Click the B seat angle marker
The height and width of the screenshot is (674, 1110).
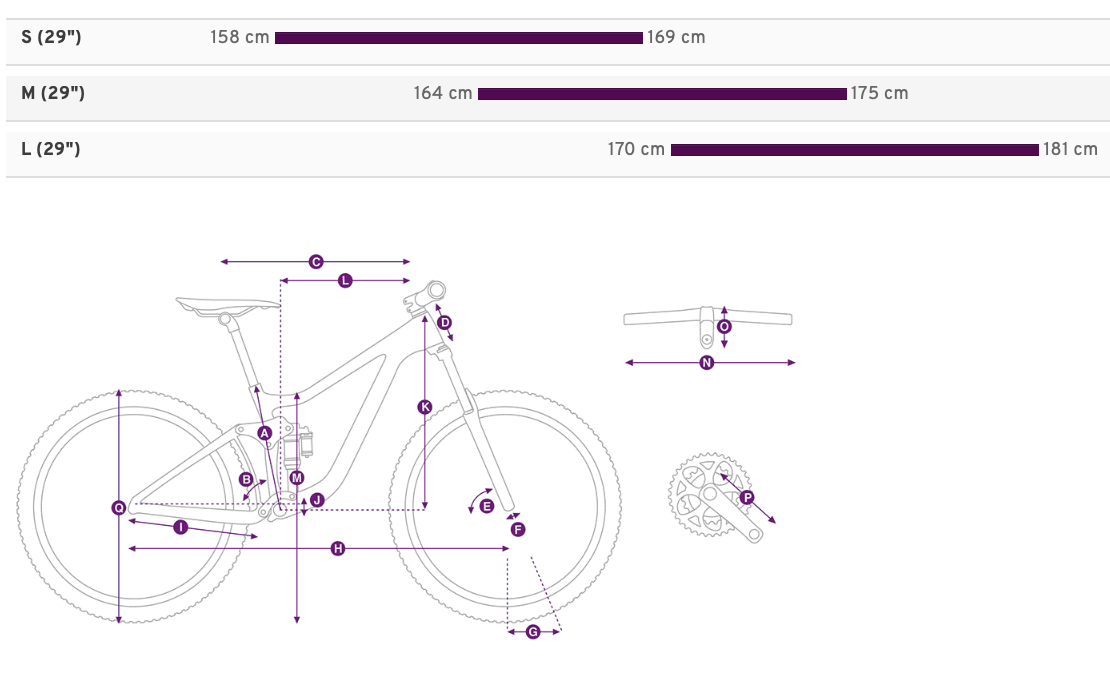click(246, 479)
